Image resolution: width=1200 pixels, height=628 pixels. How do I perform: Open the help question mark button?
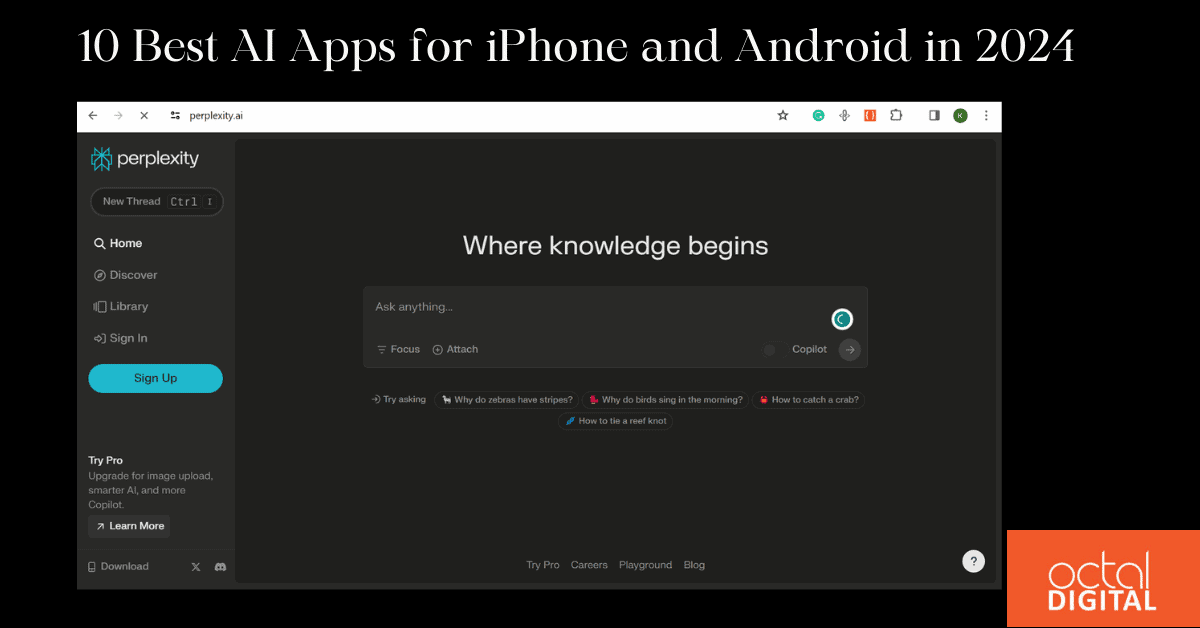[973, 561]
